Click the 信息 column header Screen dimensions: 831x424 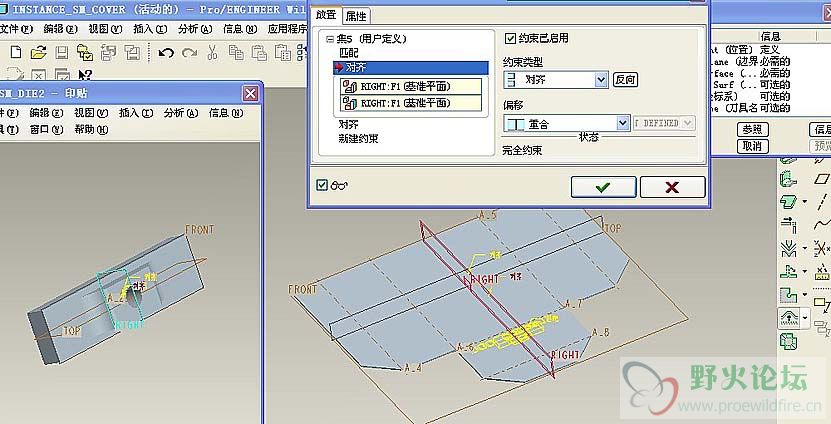pos(770,36)
